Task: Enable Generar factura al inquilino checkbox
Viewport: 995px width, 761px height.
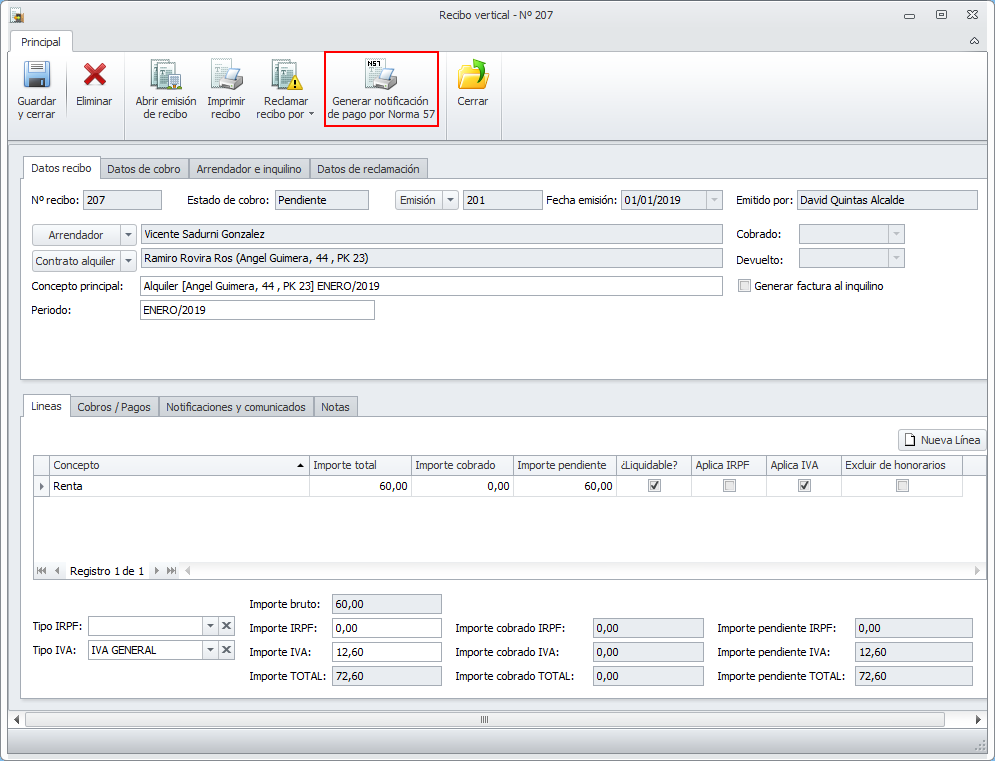Action: pos(744,286)
